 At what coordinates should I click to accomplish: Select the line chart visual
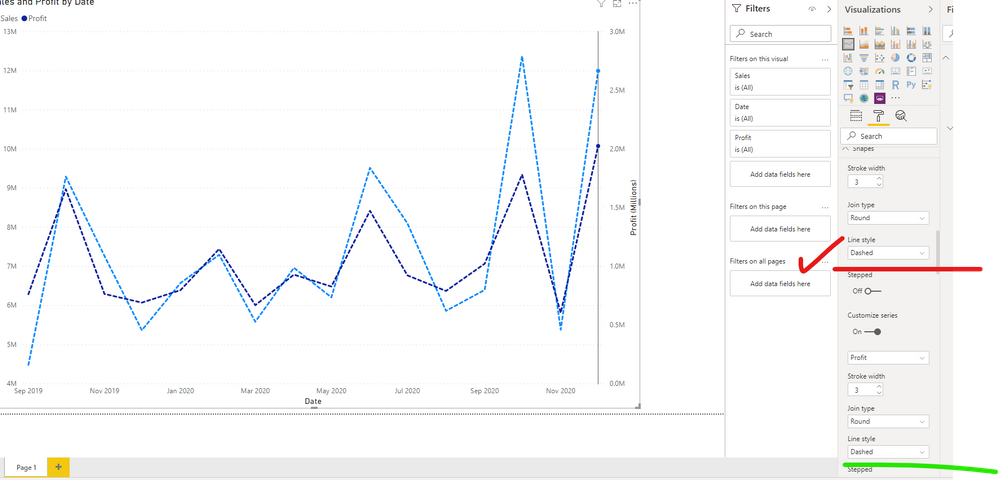coord(848,44)
